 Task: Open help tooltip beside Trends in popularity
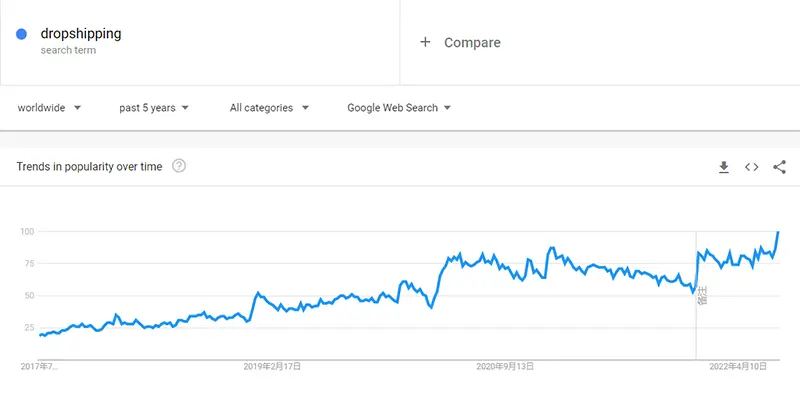[179, 166]
